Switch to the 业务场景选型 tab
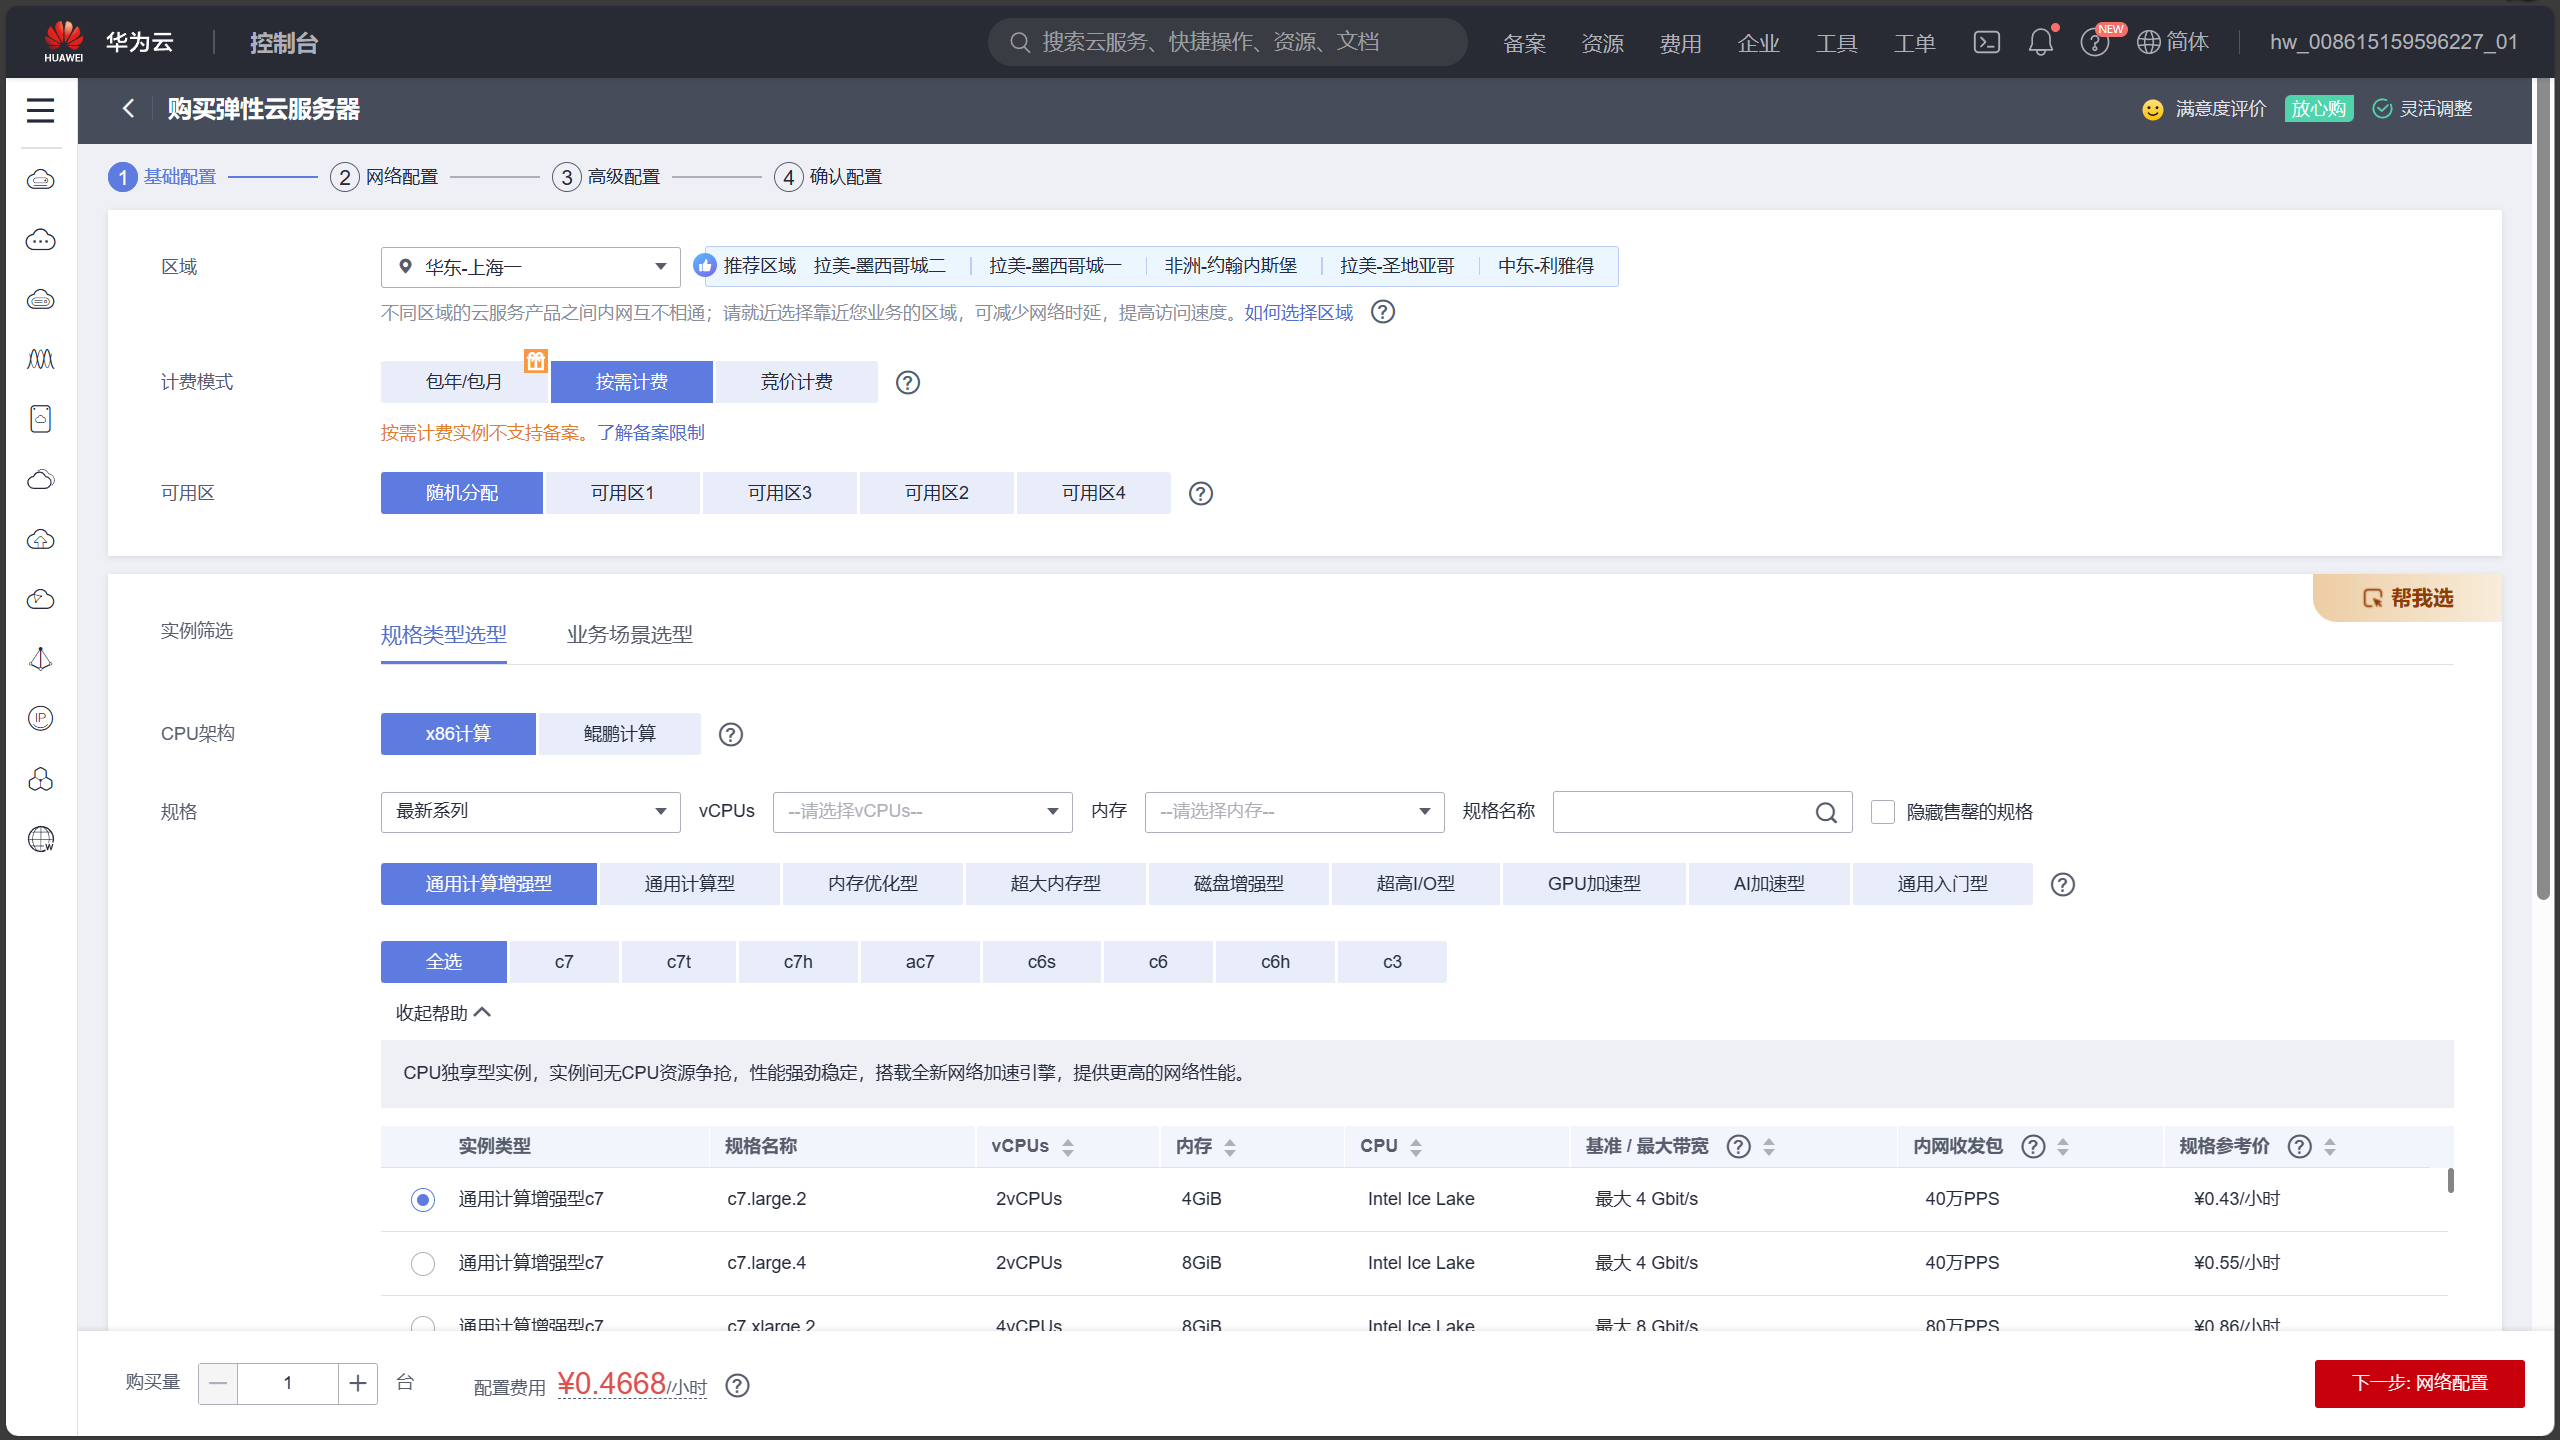The width and height of the screenshot is (2560, 1440). tap(629, 634)
